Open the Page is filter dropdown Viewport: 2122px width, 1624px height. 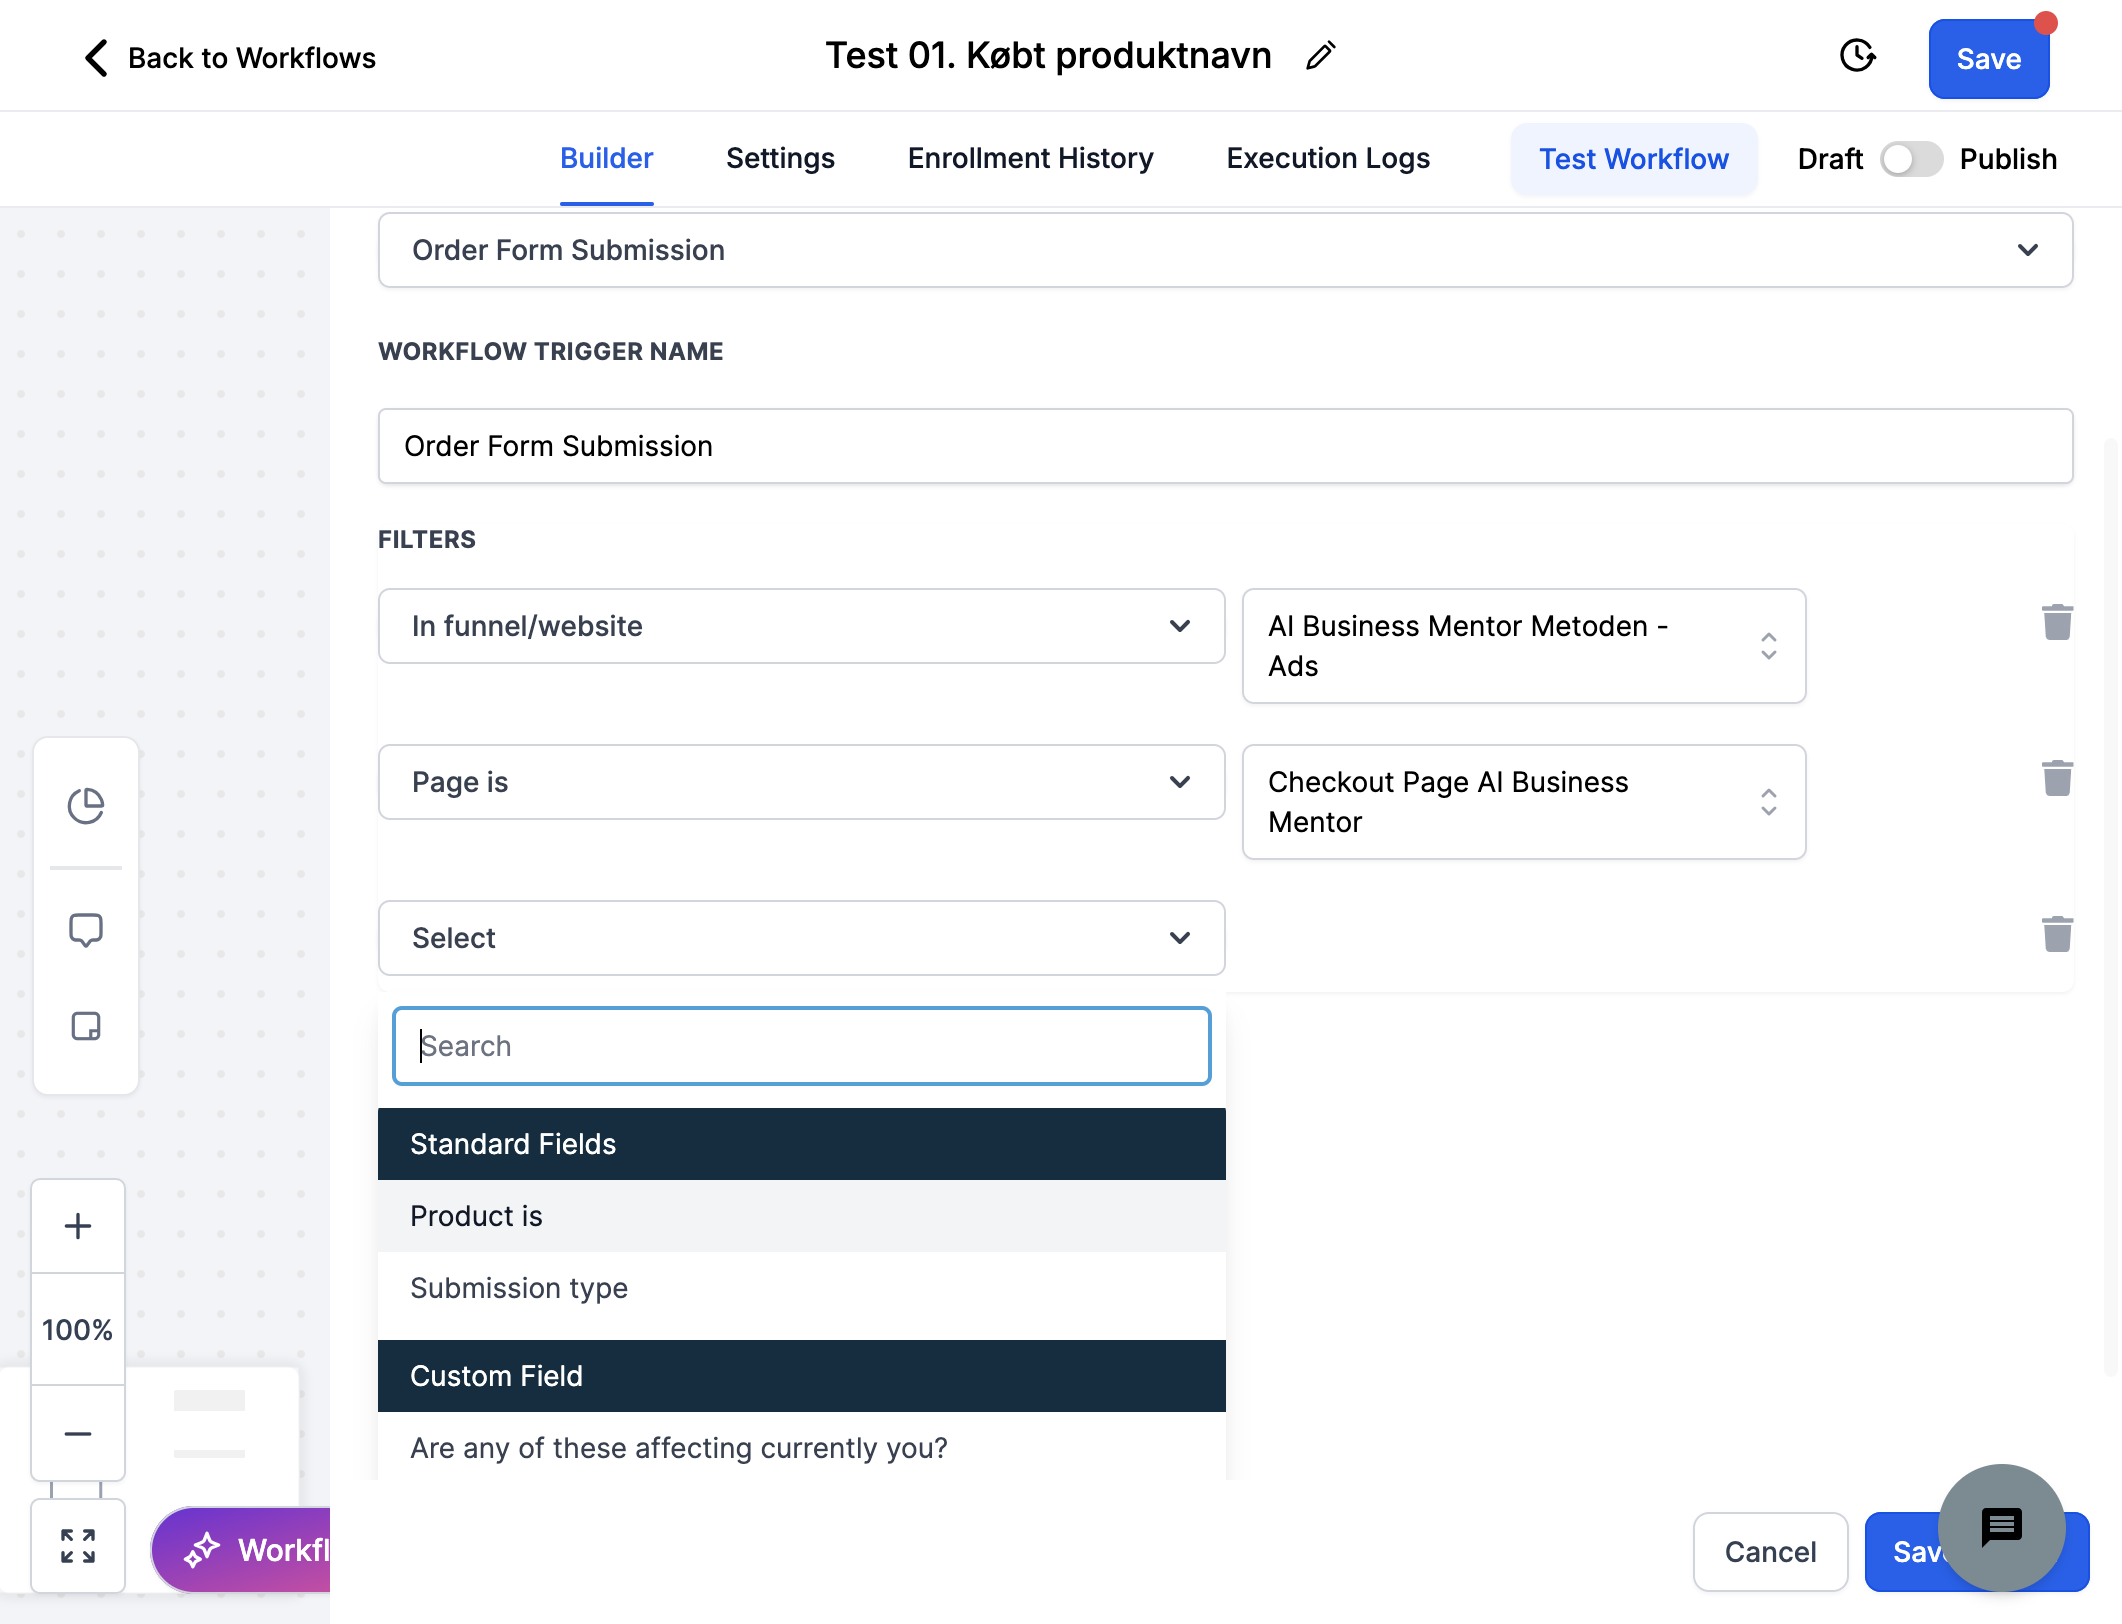click(x=802, y=782)
